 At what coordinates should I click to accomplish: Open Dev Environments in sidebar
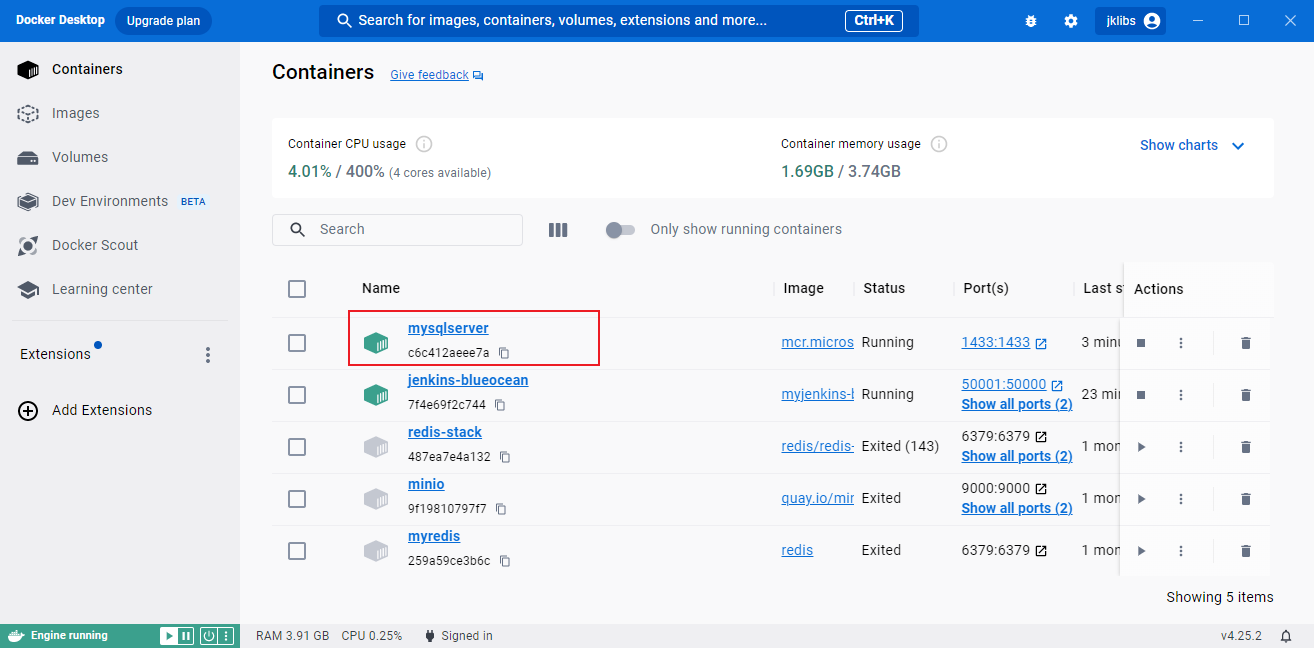coord(120,202)
